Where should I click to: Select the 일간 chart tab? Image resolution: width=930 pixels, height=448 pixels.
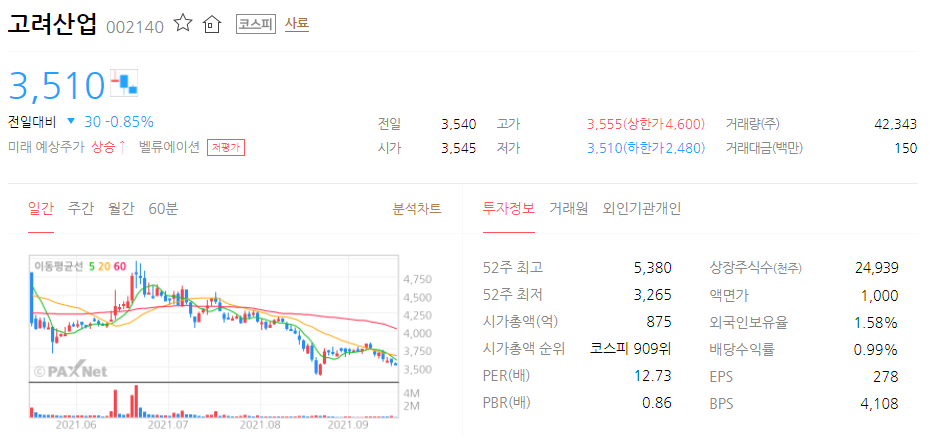tap(41, 209)
